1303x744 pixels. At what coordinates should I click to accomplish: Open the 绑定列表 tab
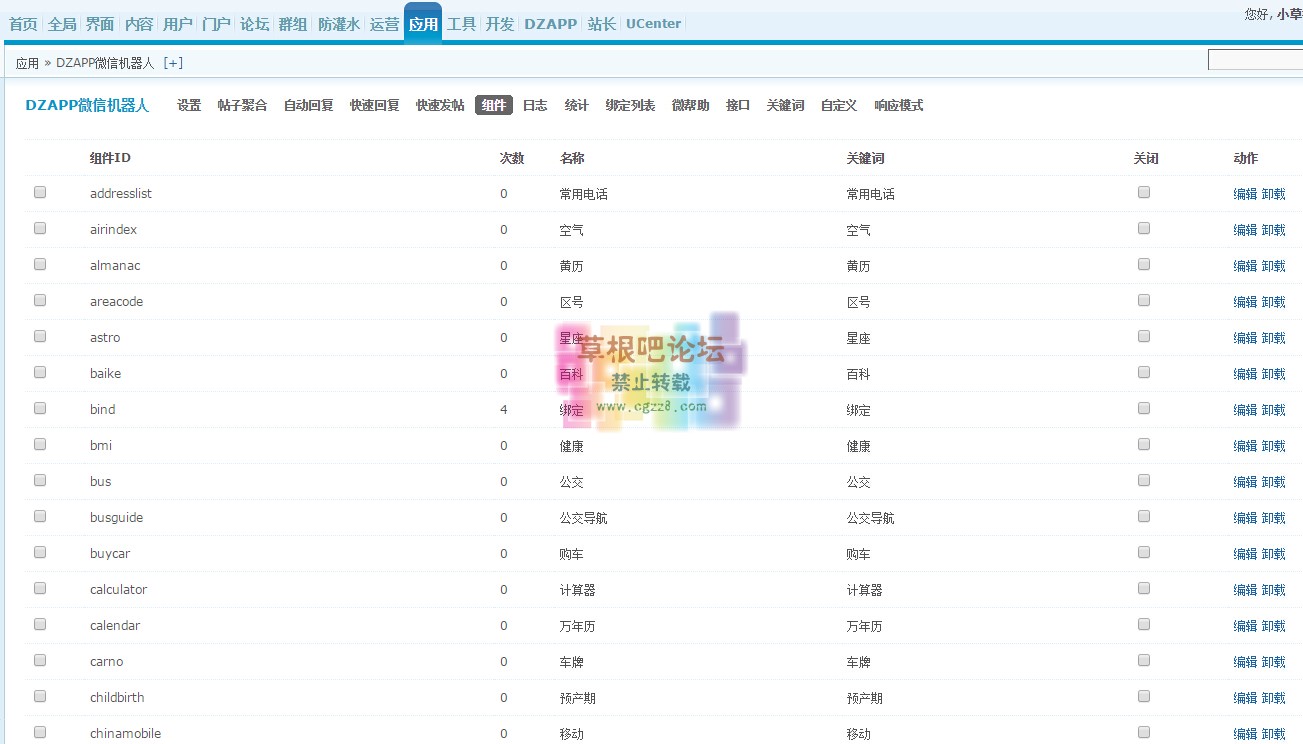(630, 104)
